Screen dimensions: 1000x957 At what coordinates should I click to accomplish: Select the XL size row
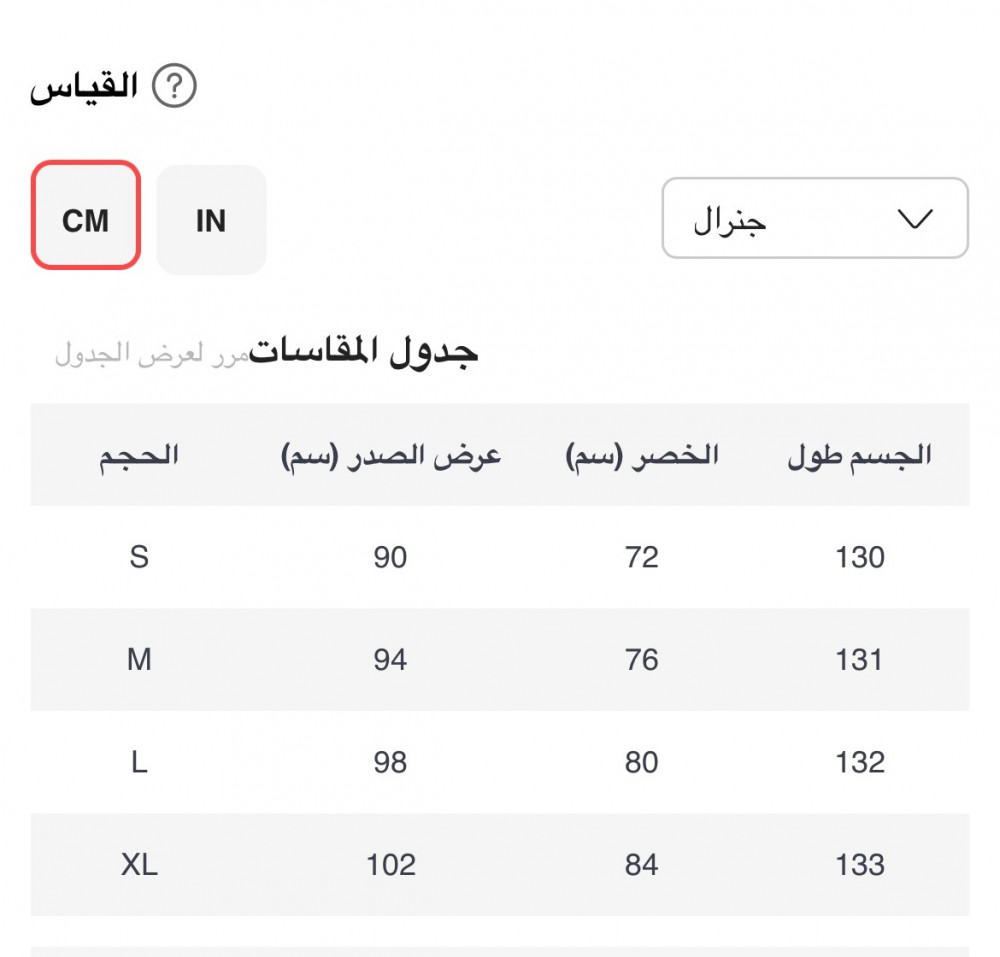139,865
